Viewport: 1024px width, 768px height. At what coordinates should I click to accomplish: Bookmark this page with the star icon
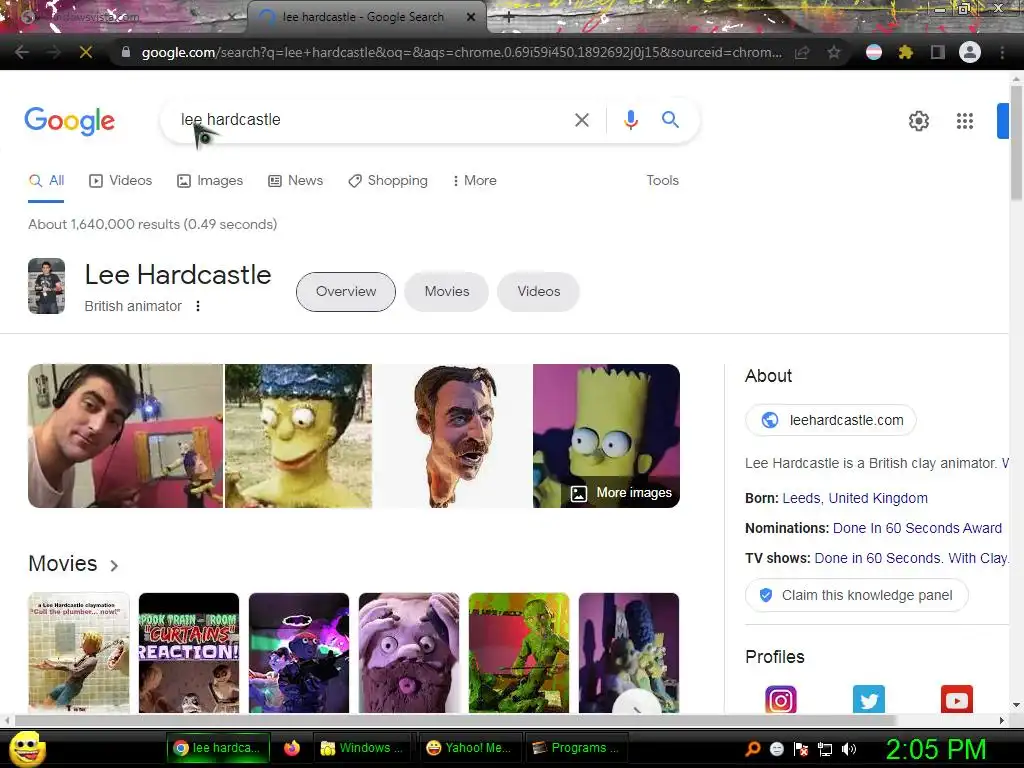pos(833,52)
